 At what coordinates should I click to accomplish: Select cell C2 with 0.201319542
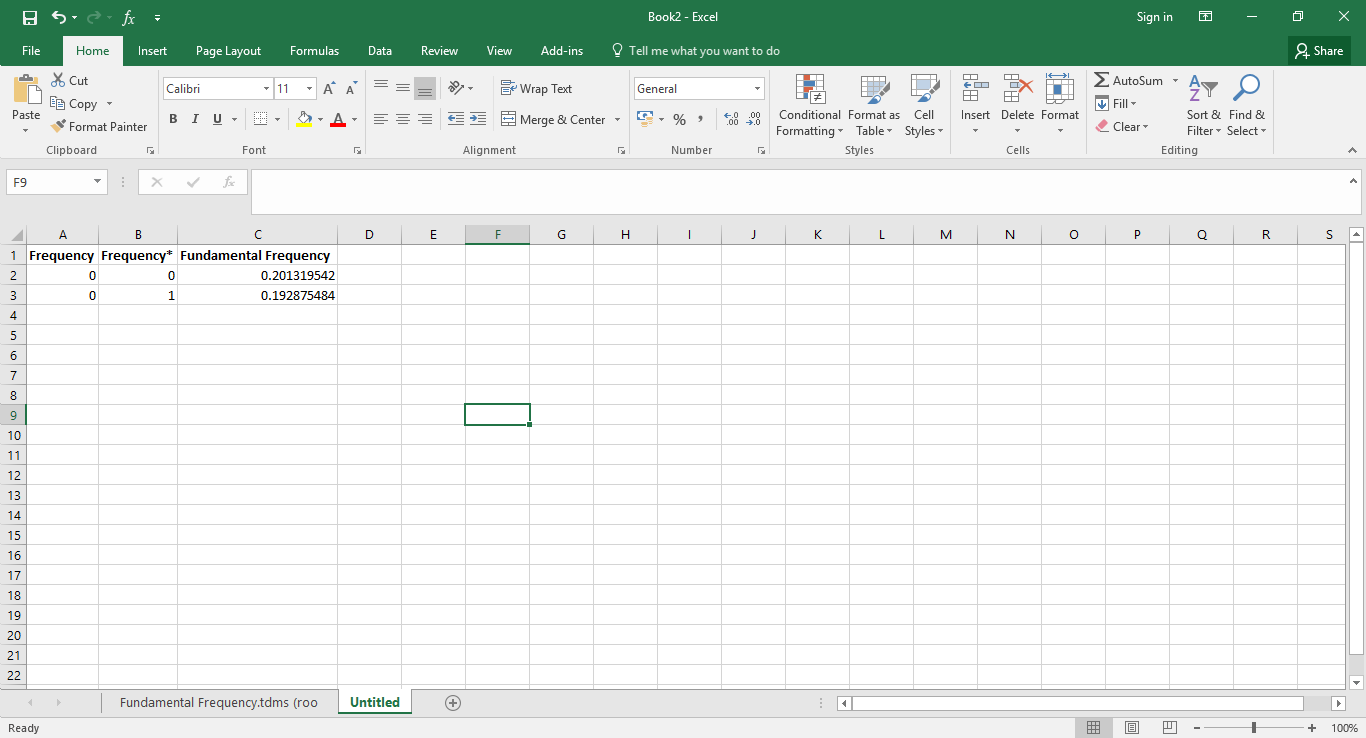click(258, 275)
